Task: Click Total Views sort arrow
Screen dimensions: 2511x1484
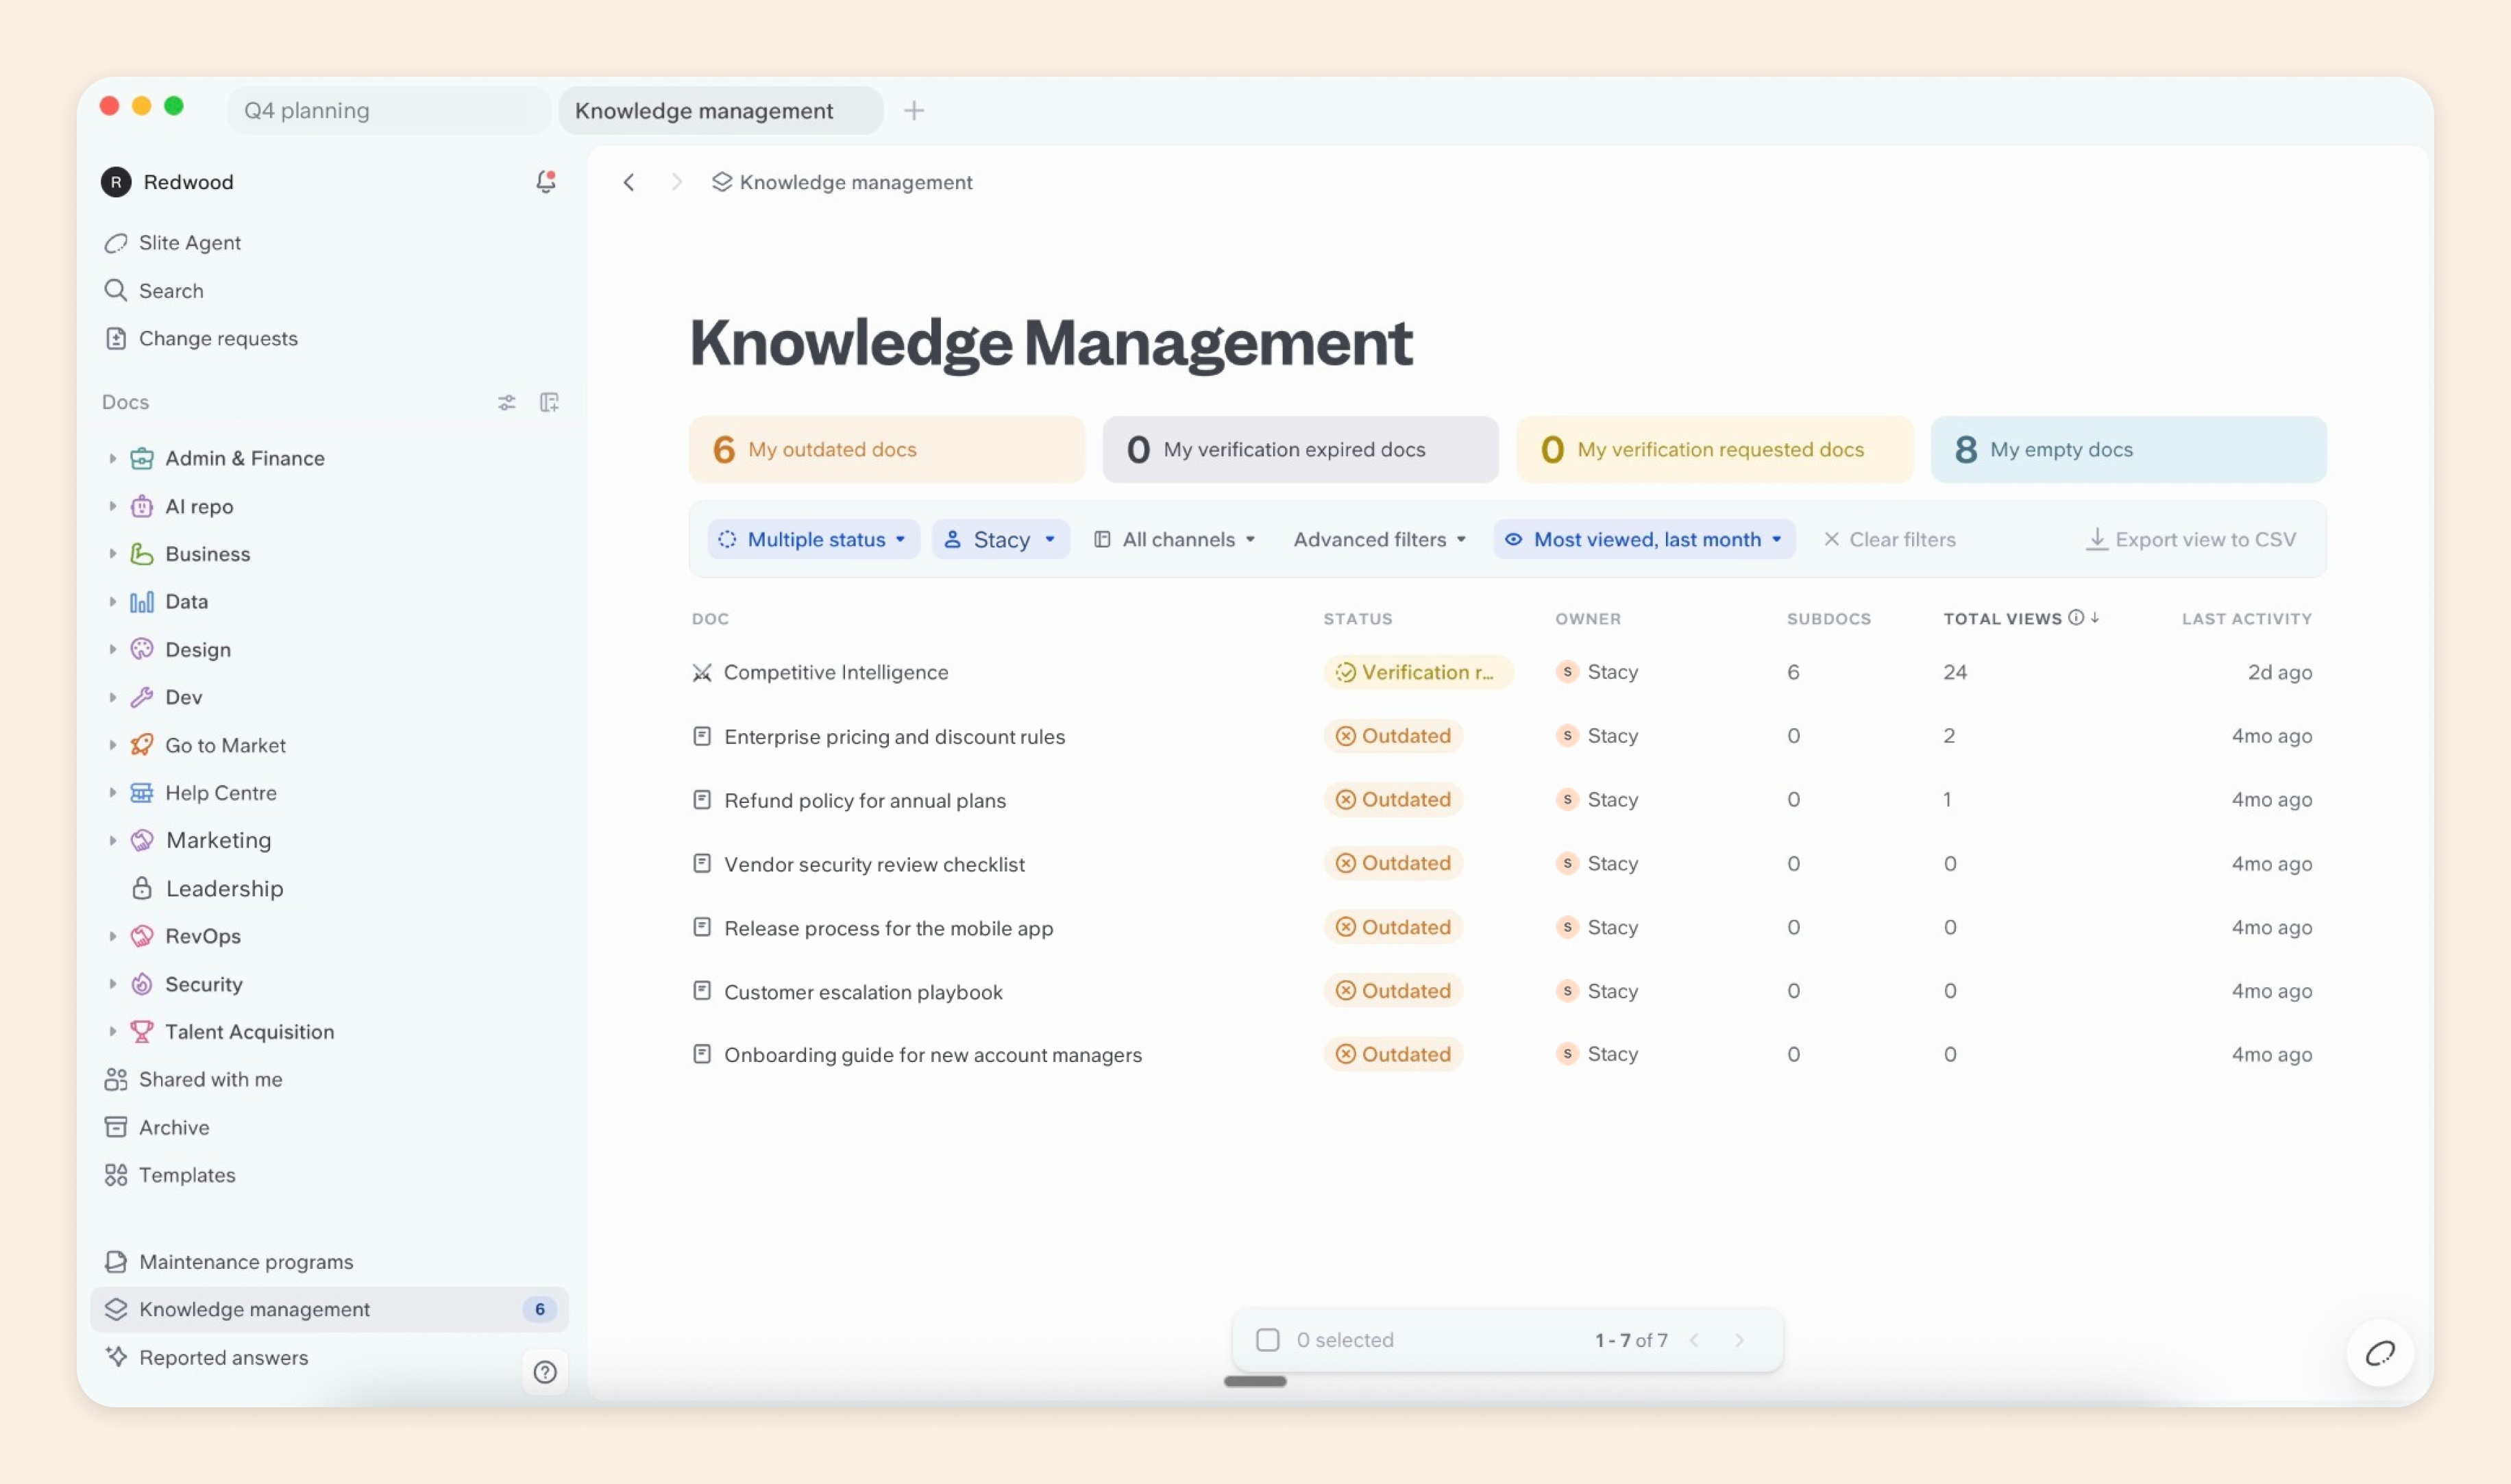Action: coord(2095,618)
